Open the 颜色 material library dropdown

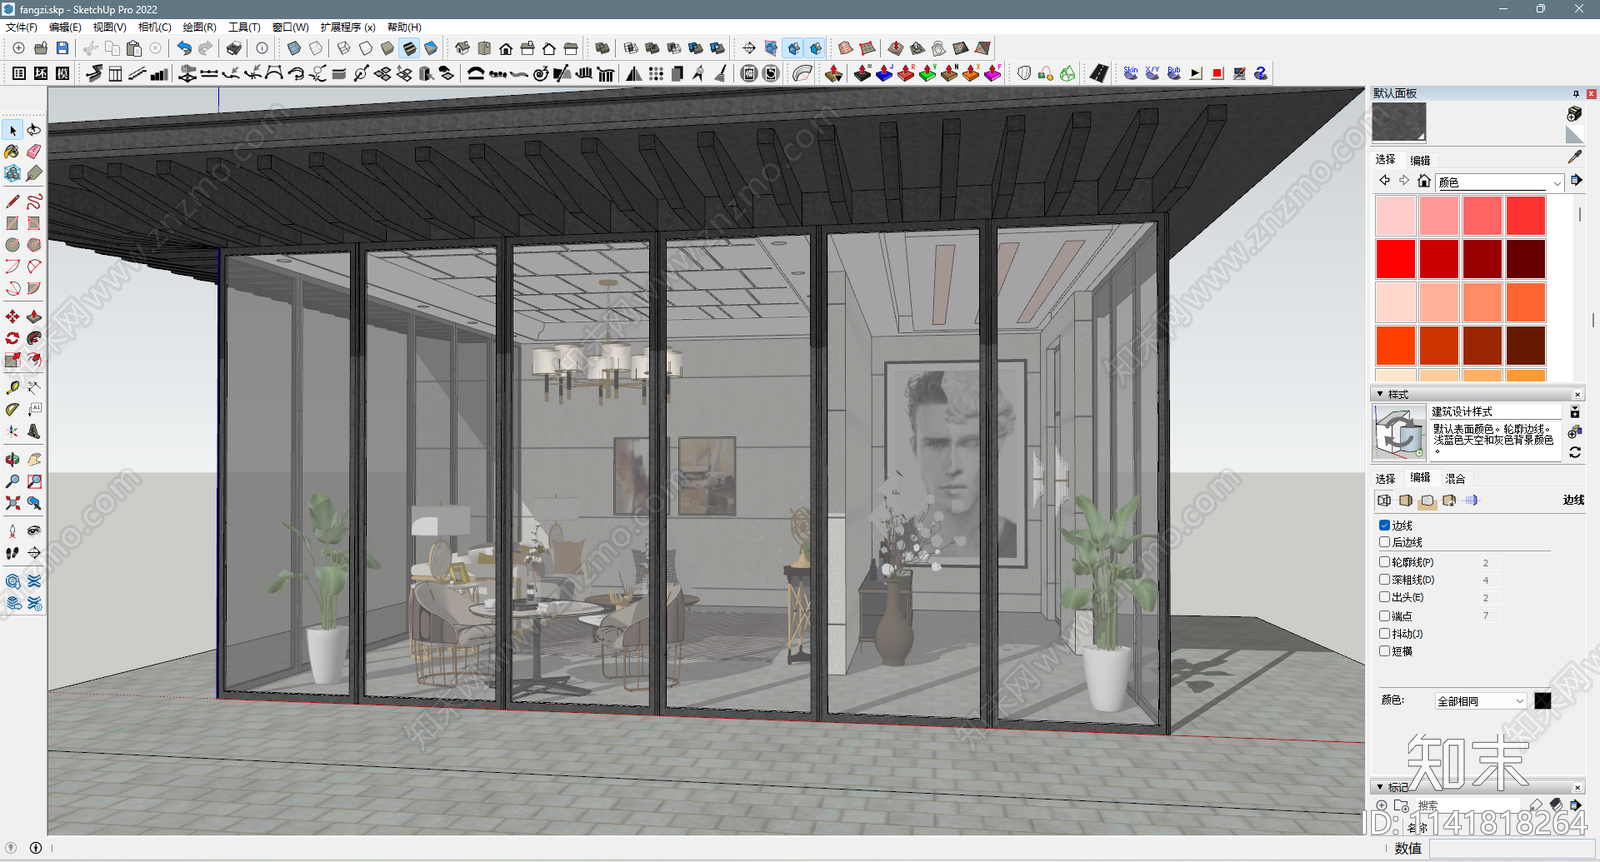point(1499,182)
